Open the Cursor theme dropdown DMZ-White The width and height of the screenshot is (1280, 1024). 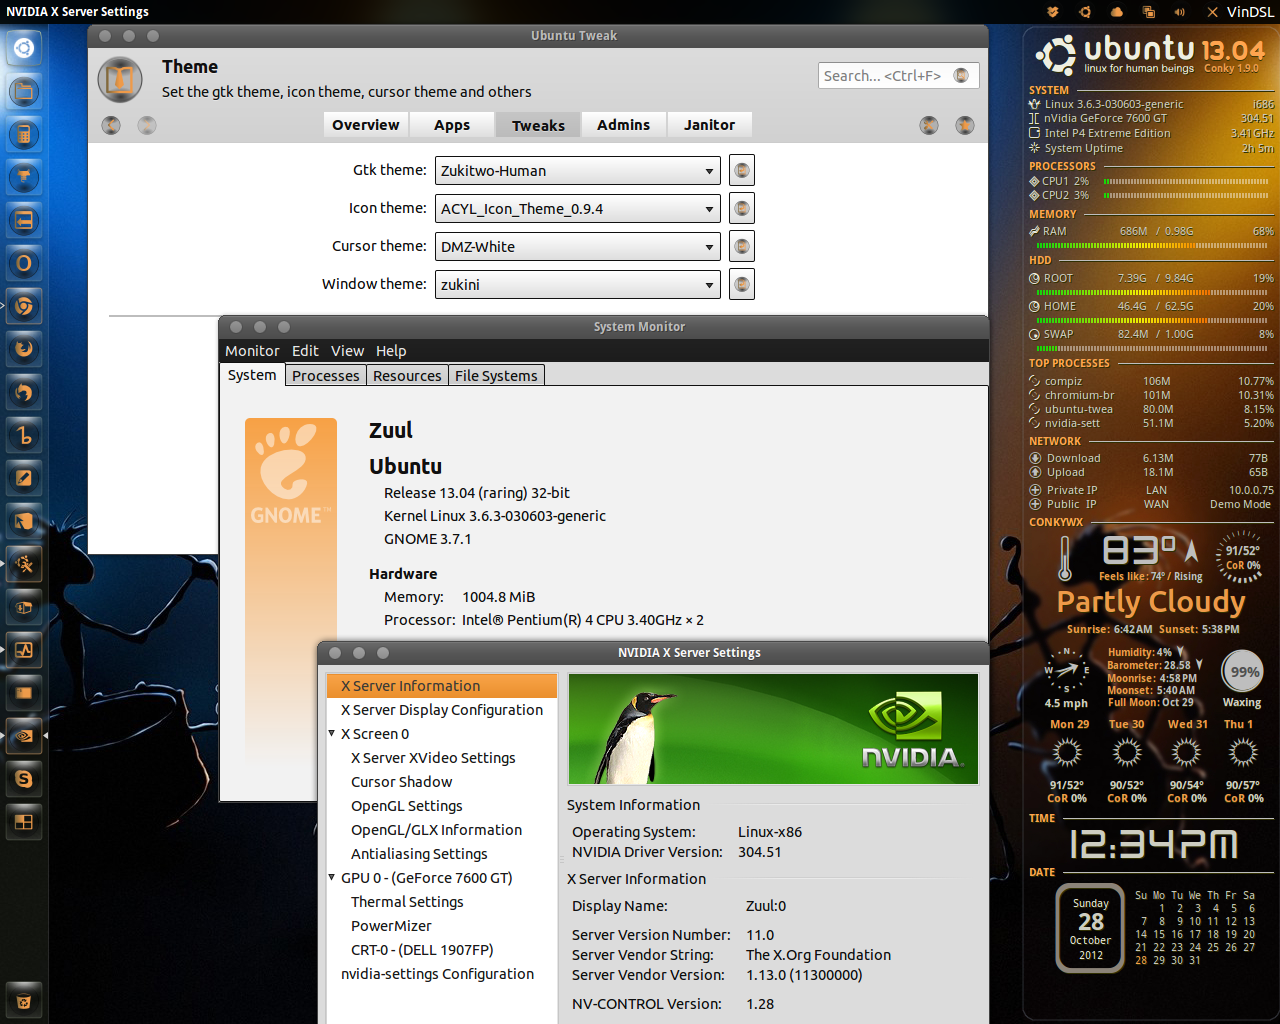coord(578,247)
